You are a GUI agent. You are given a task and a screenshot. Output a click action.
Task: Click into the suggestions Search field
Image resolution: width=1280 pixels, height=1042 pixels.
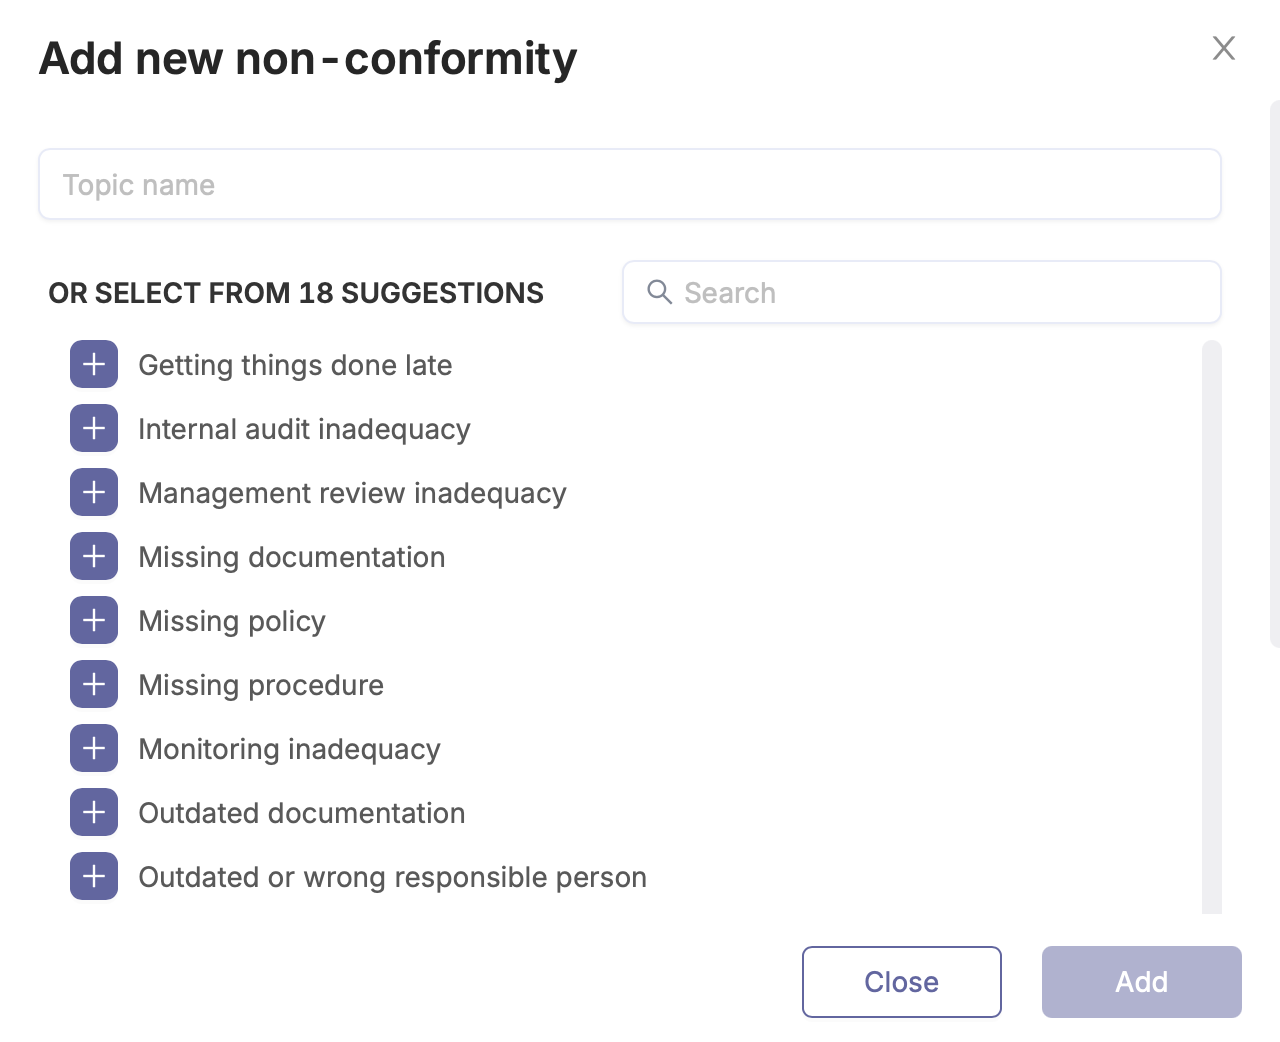pos(922,292)
